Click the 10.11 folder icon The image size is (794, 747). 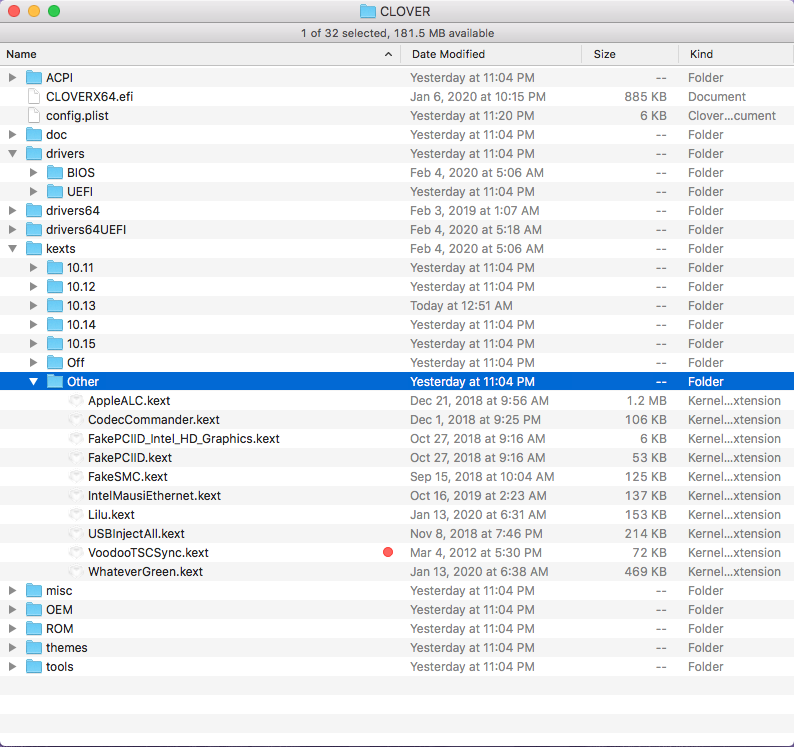[55, 267]
